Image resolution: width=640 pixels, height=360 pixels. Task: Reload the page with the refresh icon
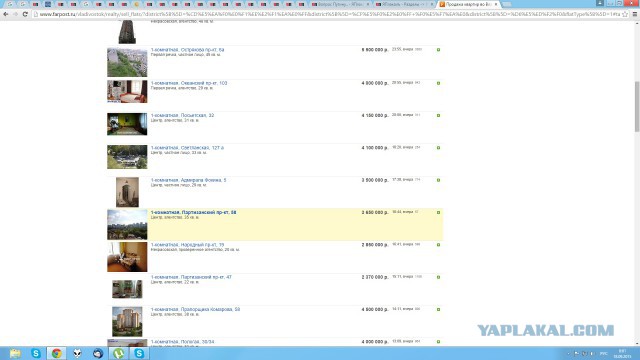(25, 14)
